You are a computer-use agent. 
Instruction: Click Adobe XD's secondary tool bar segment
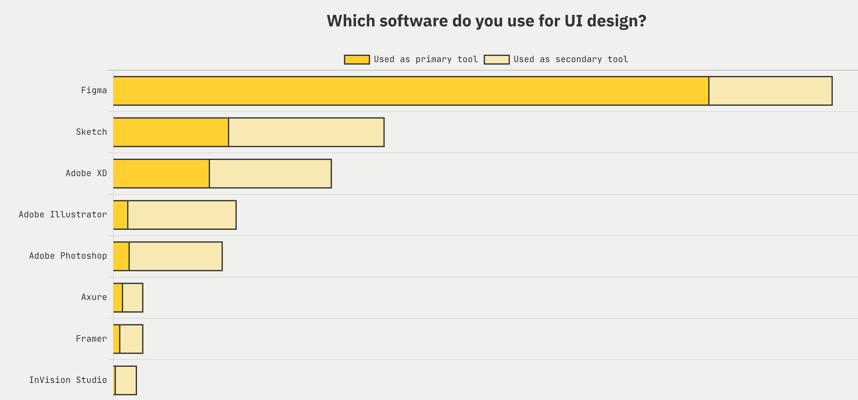tap(270, 173)
